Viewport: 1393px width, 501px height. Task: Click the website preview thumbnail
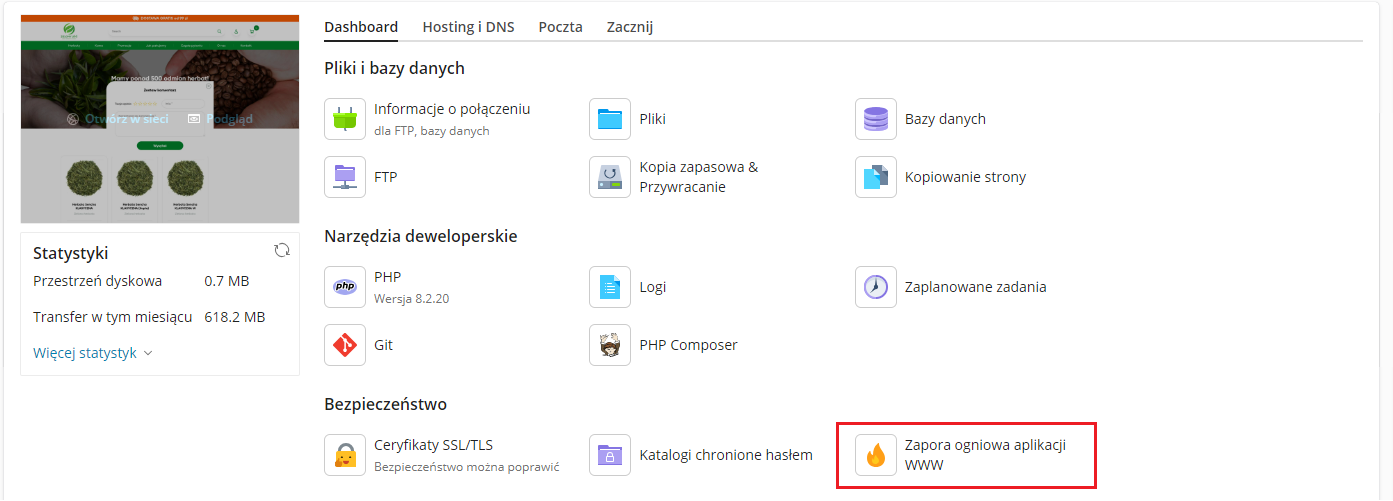tap(160, 119)
